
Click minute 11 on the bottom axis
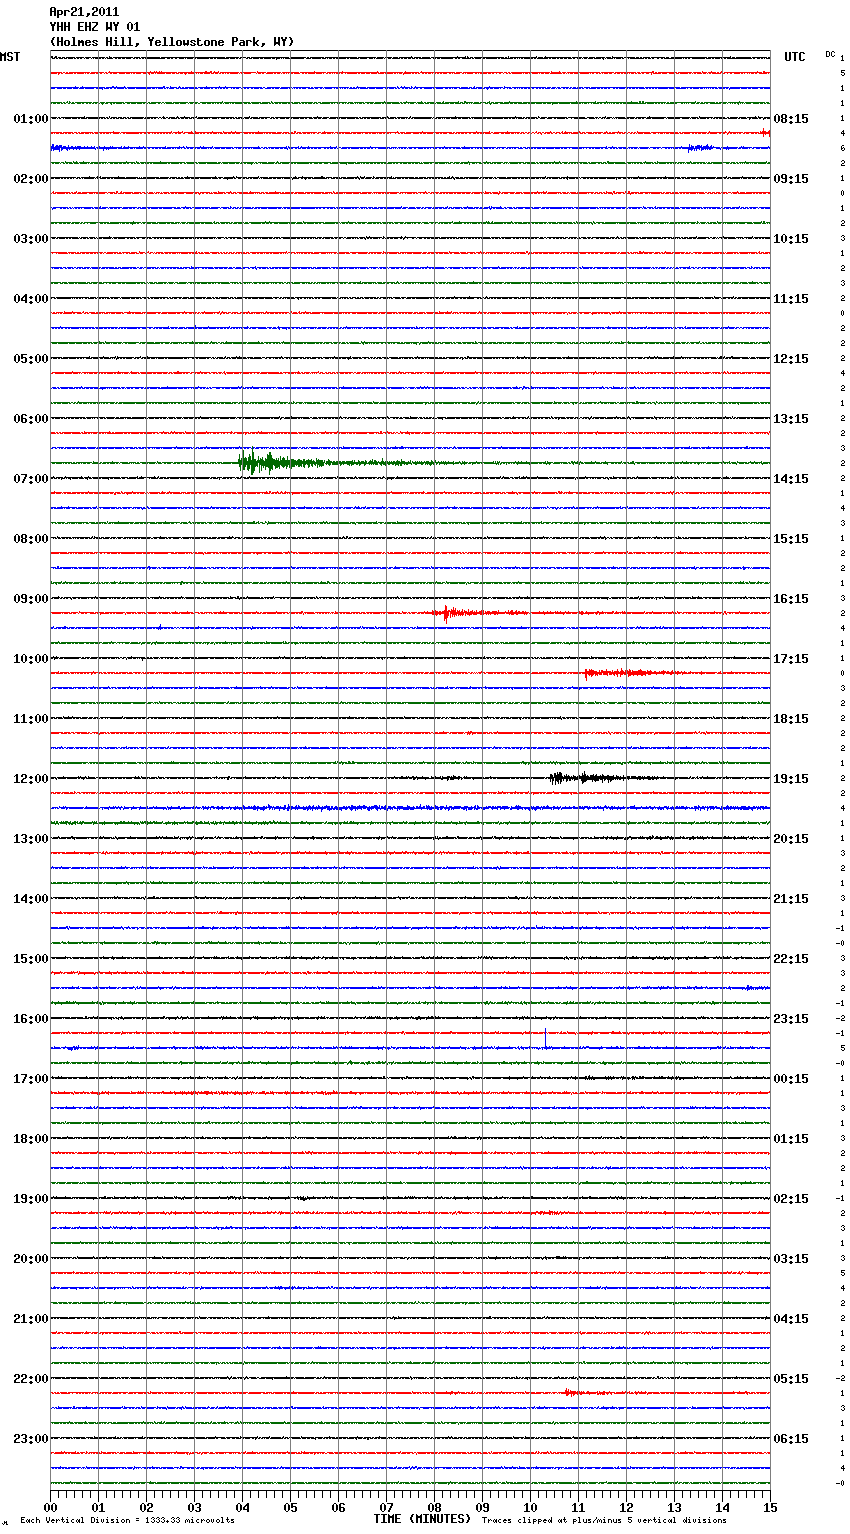579,1507
